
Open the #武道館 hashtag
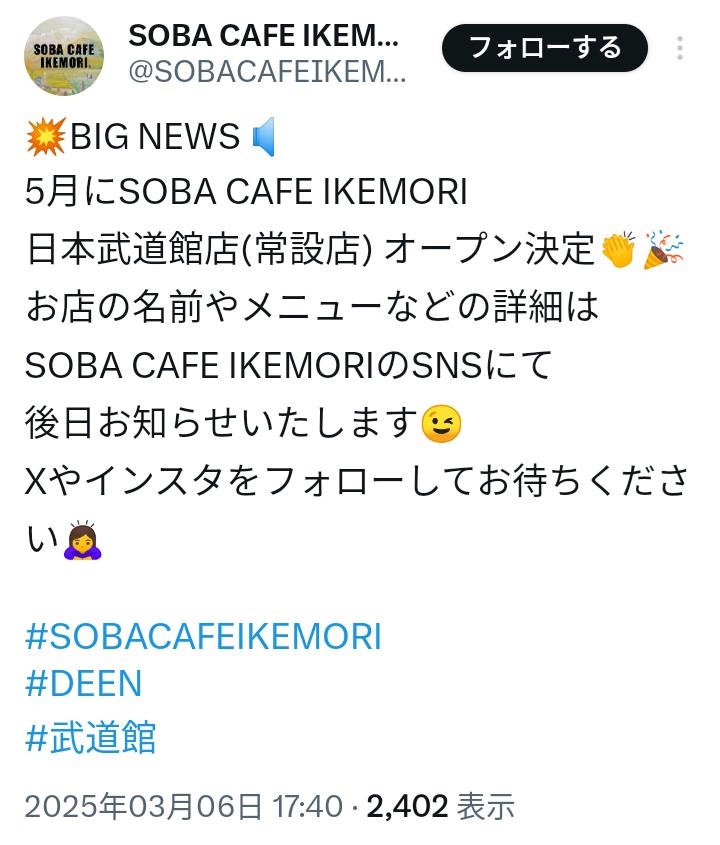point(91,737)
